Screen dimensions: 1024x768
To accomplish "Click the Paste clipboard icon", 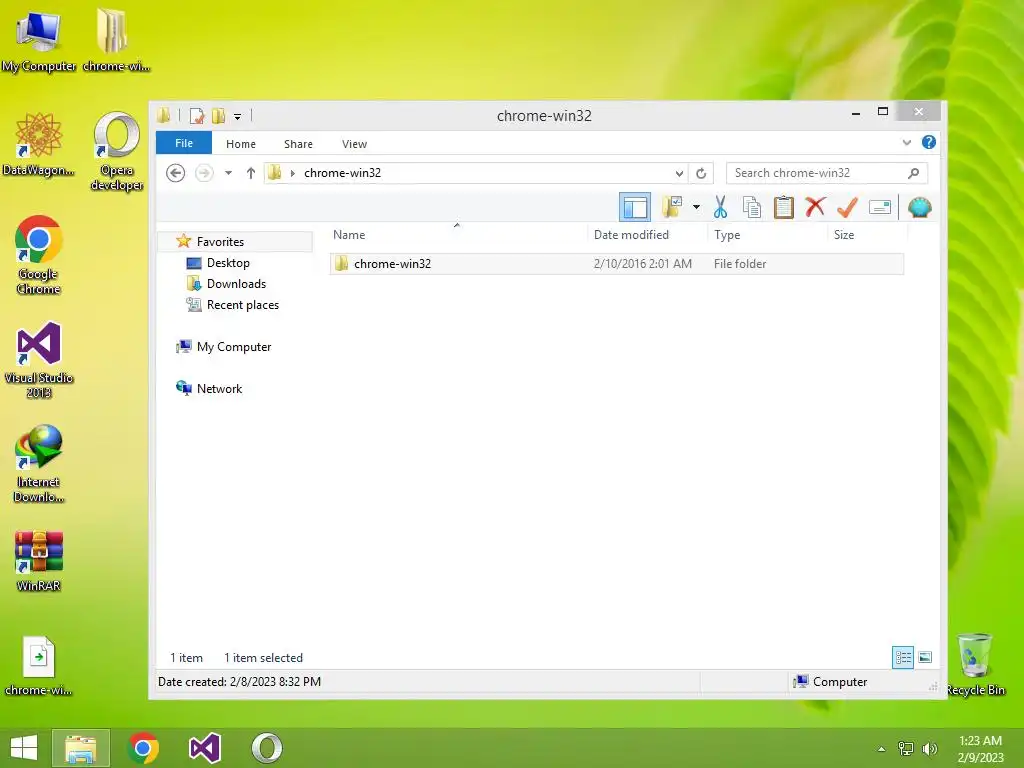I will point(783,208).
